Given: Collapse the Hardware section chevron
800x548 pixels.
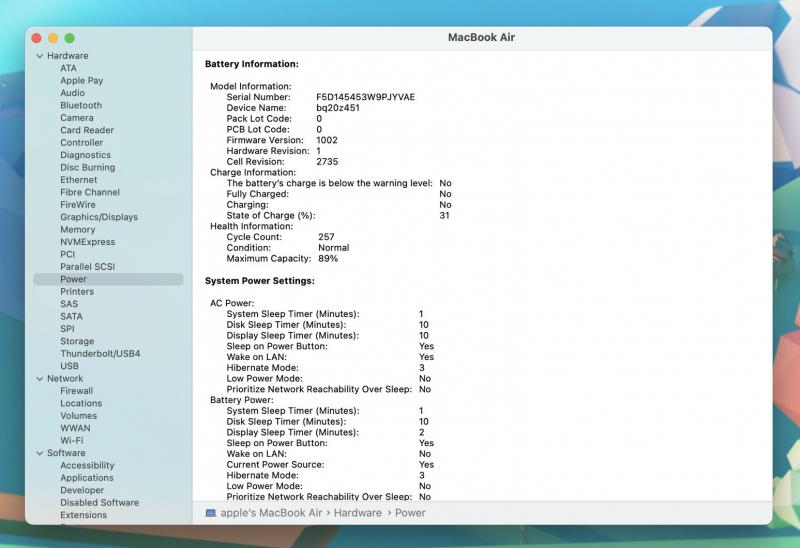Looking at the screenshot, I should (40, 56).
